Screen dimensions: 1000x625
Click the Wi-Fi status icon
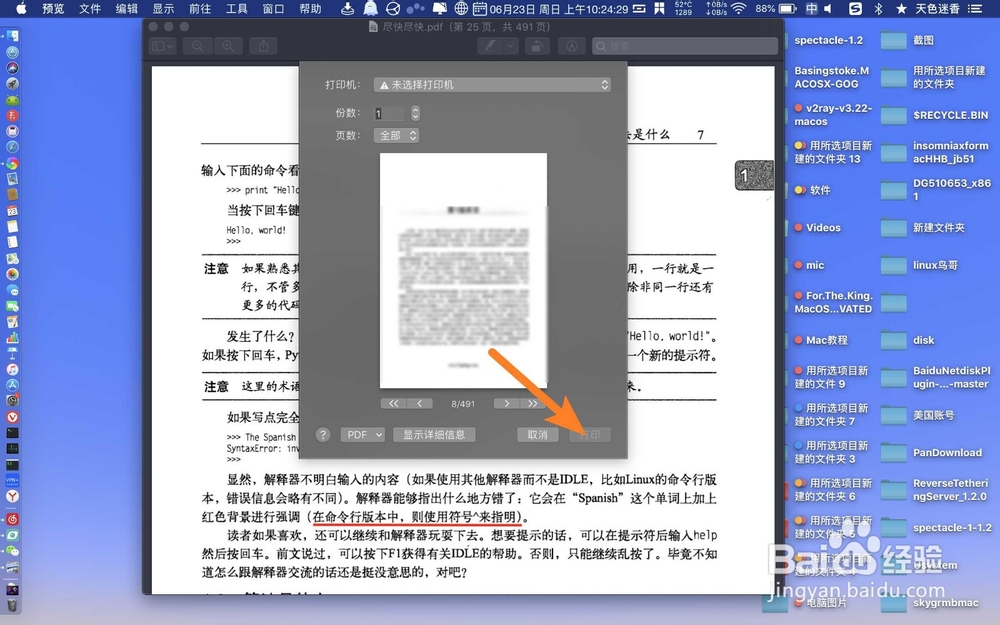tap(739, 8)
